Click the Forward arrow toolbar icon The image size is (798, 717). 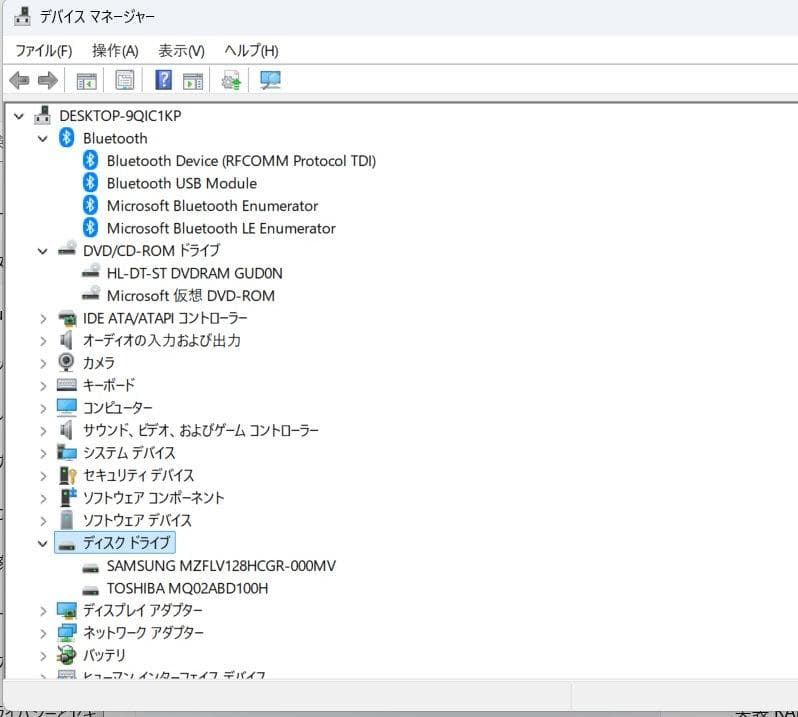pos(48,80)
